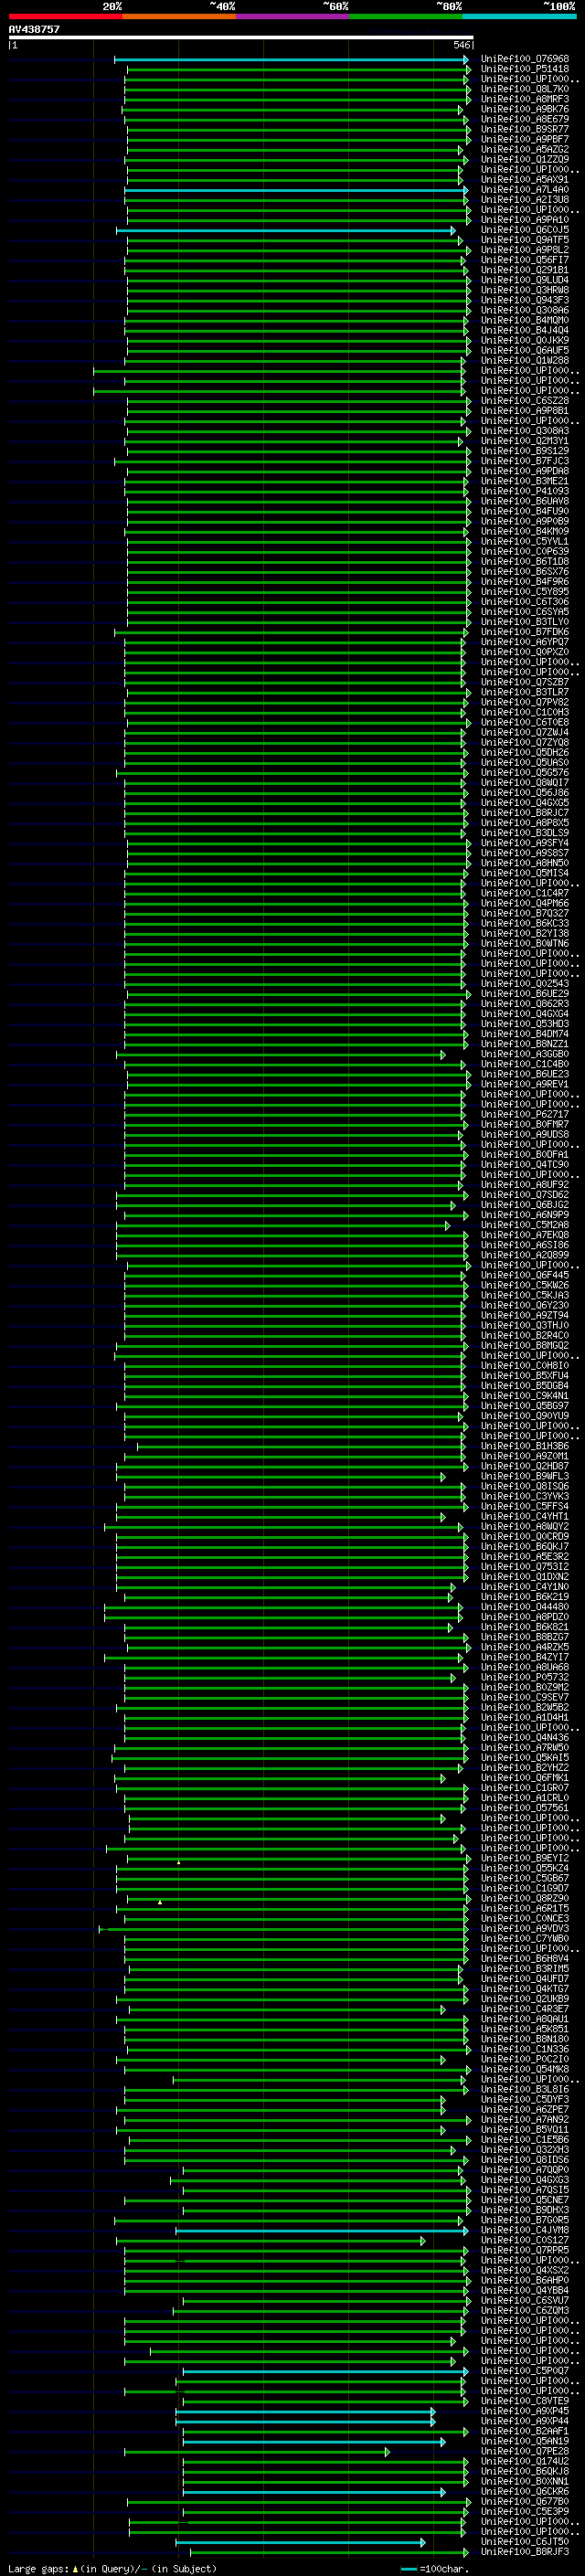
Task: Select hit UniRef100_O76968
Action: click(x=524, y=59)
